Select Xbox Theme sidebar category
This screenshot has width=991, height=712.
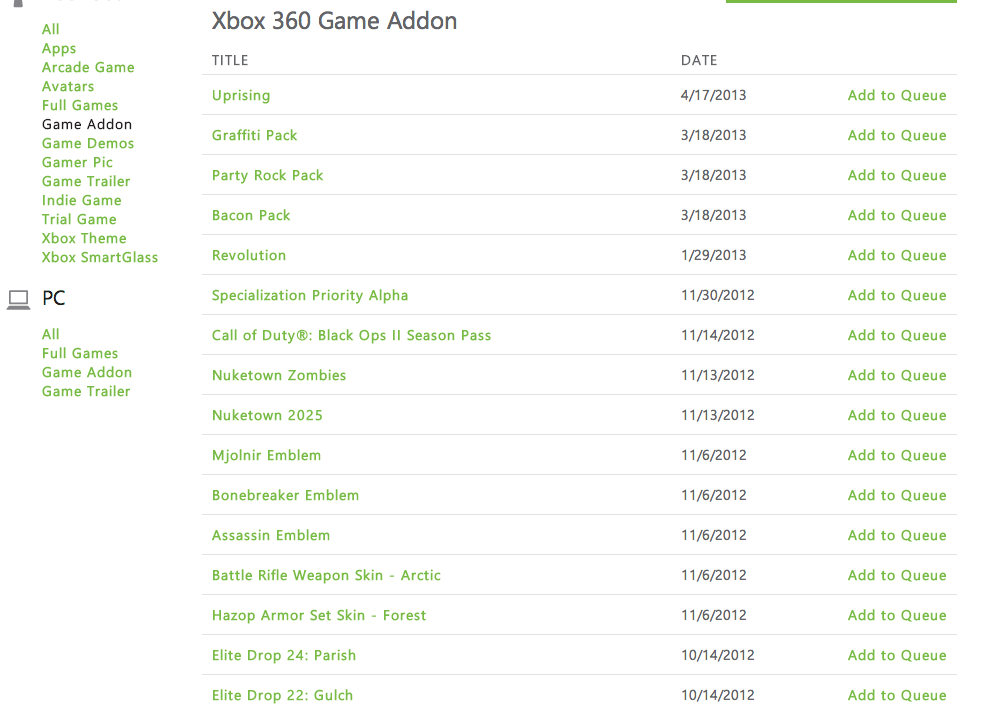[x=84, y=239]
